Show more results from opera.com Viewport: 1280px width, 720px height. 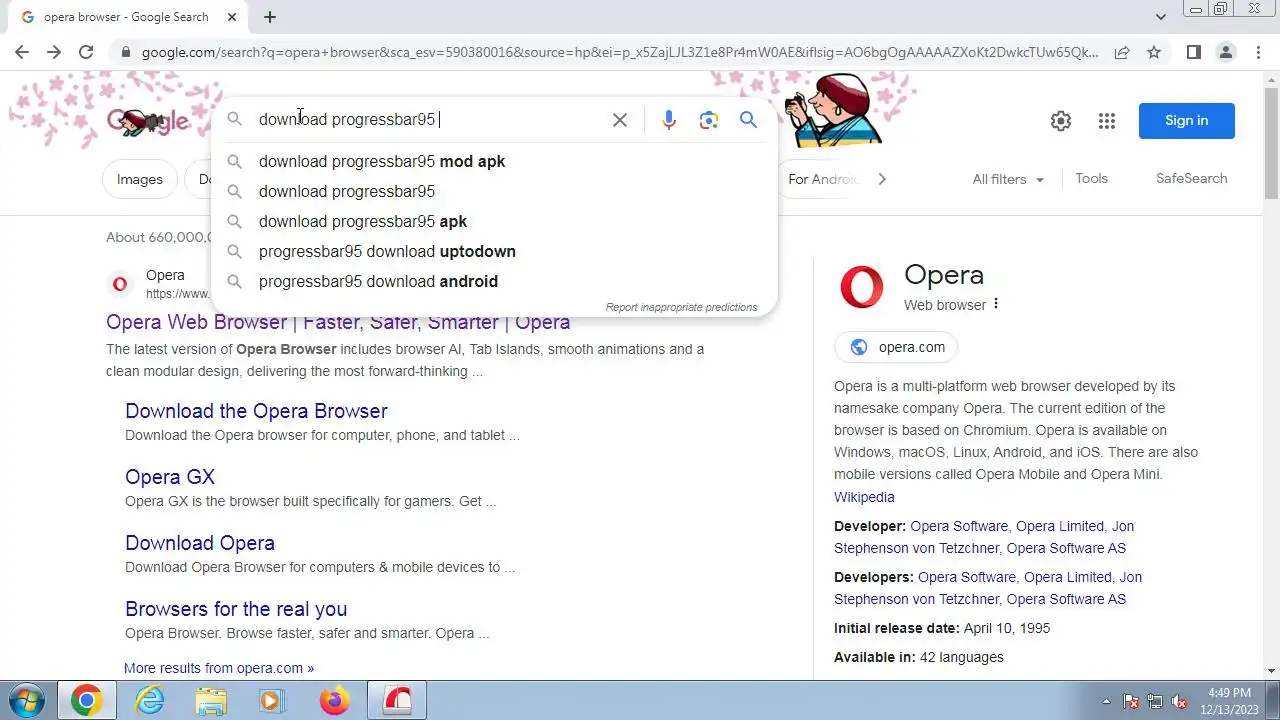219,668
